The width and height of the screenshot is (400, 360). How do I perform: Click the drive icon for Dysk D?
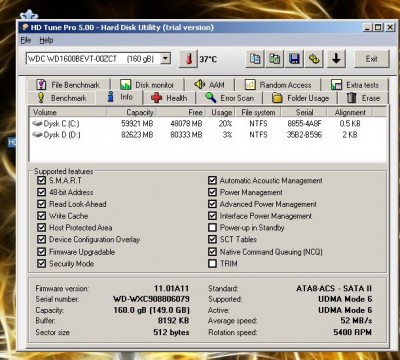coord(37,135)
